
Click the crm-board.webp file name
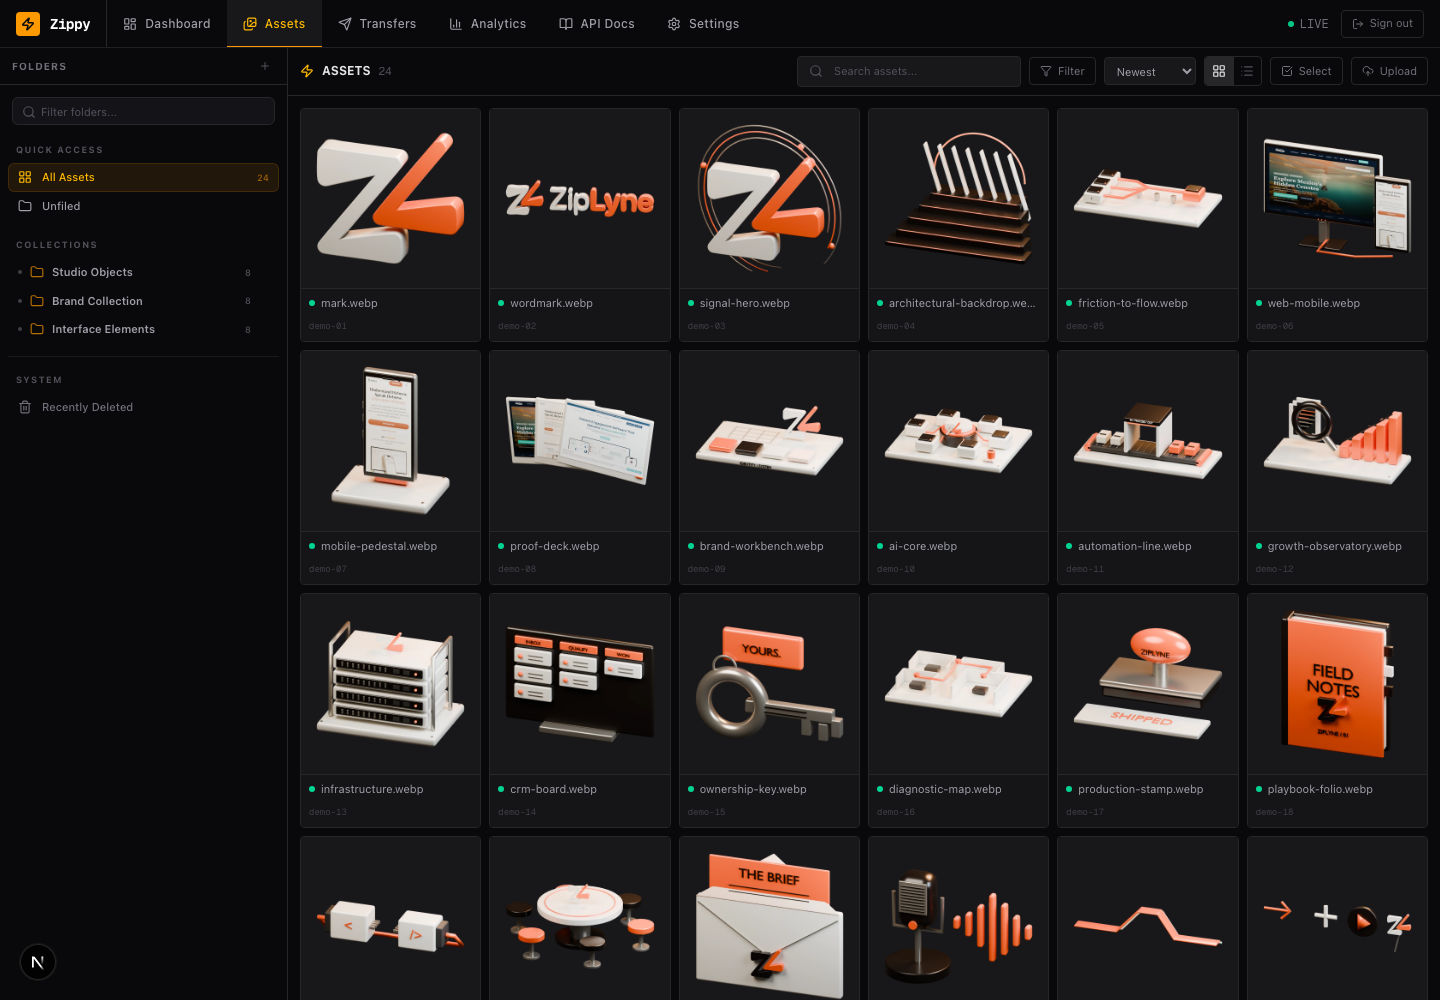coord(553,789)
